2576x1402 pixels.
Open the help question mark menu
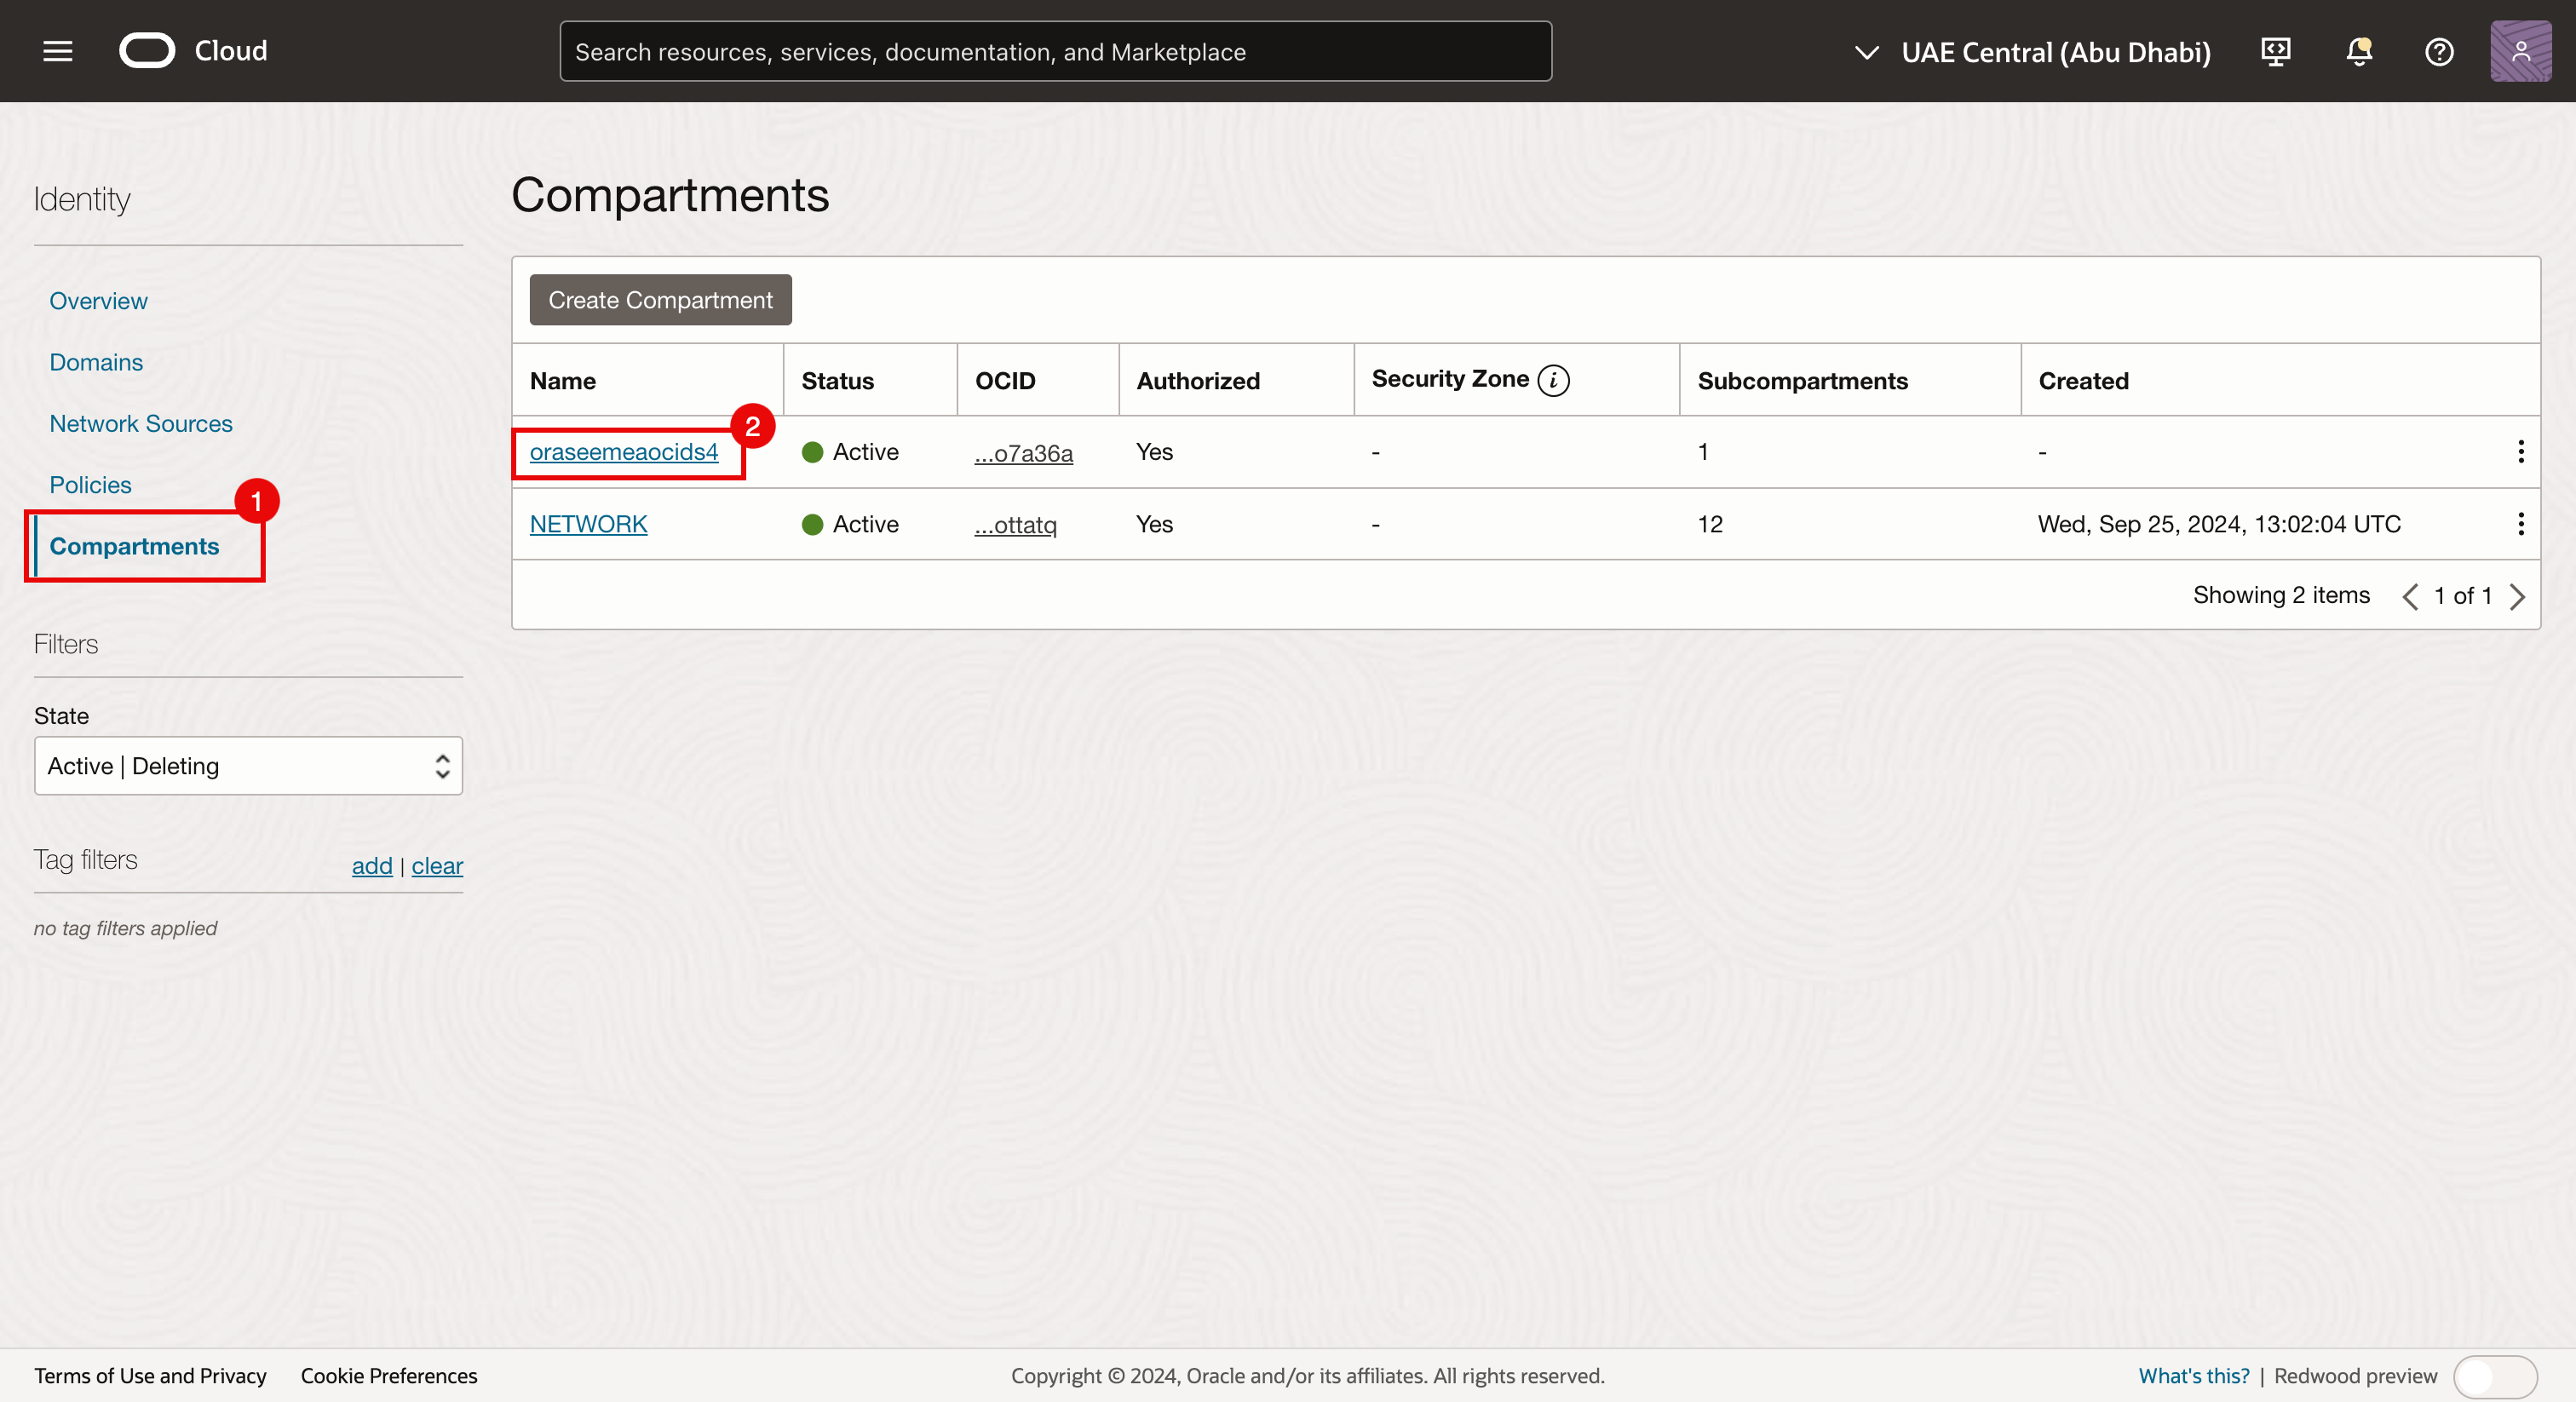coord(2439,51)
